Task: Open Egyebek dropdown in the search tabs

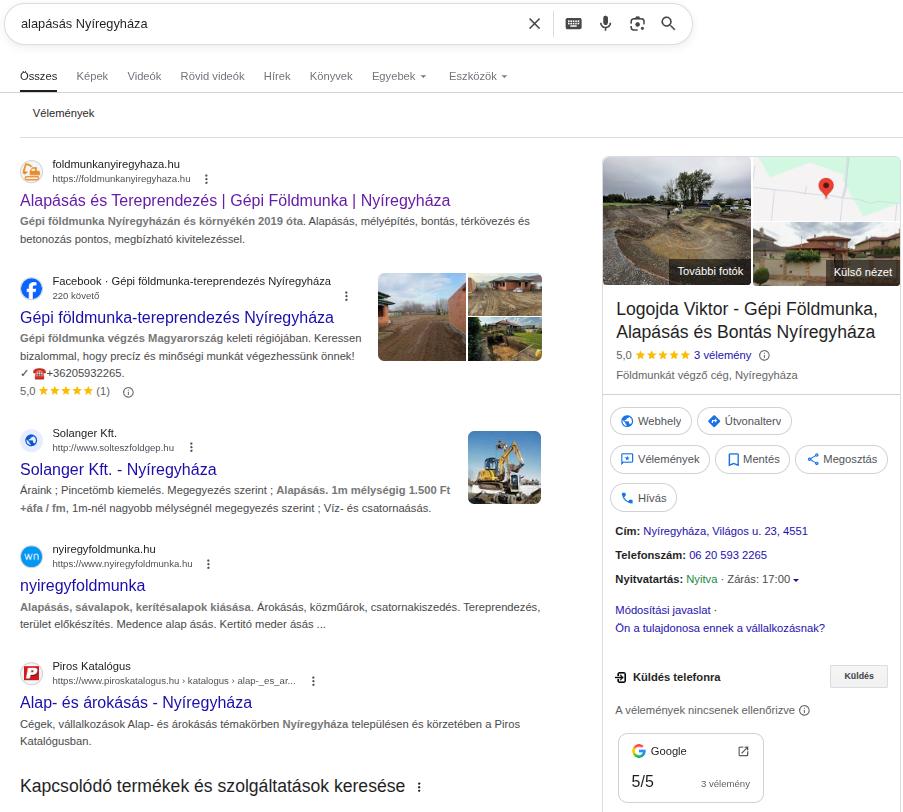Action: 398,76
